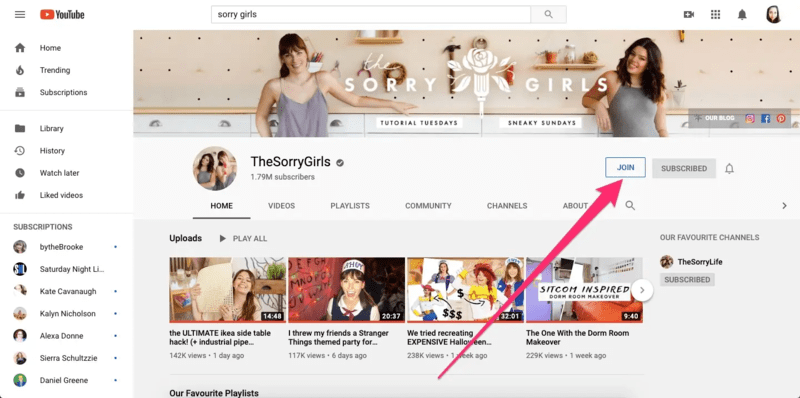Open the YouTube apps grid

[x=715, y=14]
